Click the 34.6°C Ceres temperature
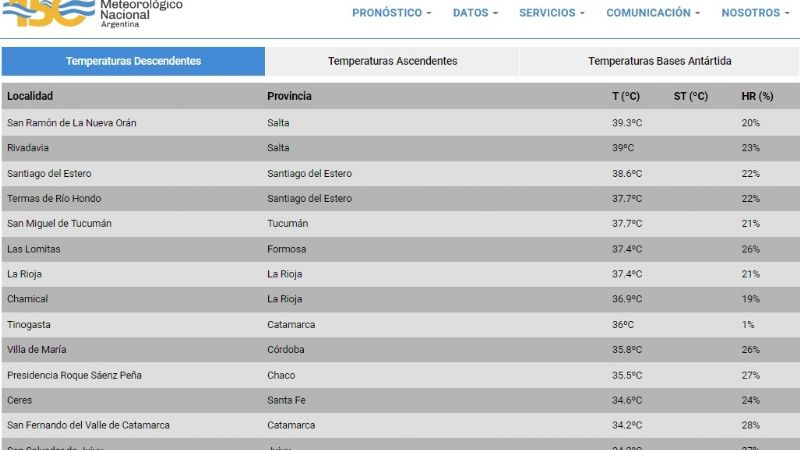800x450 pixels. point(627,400)
